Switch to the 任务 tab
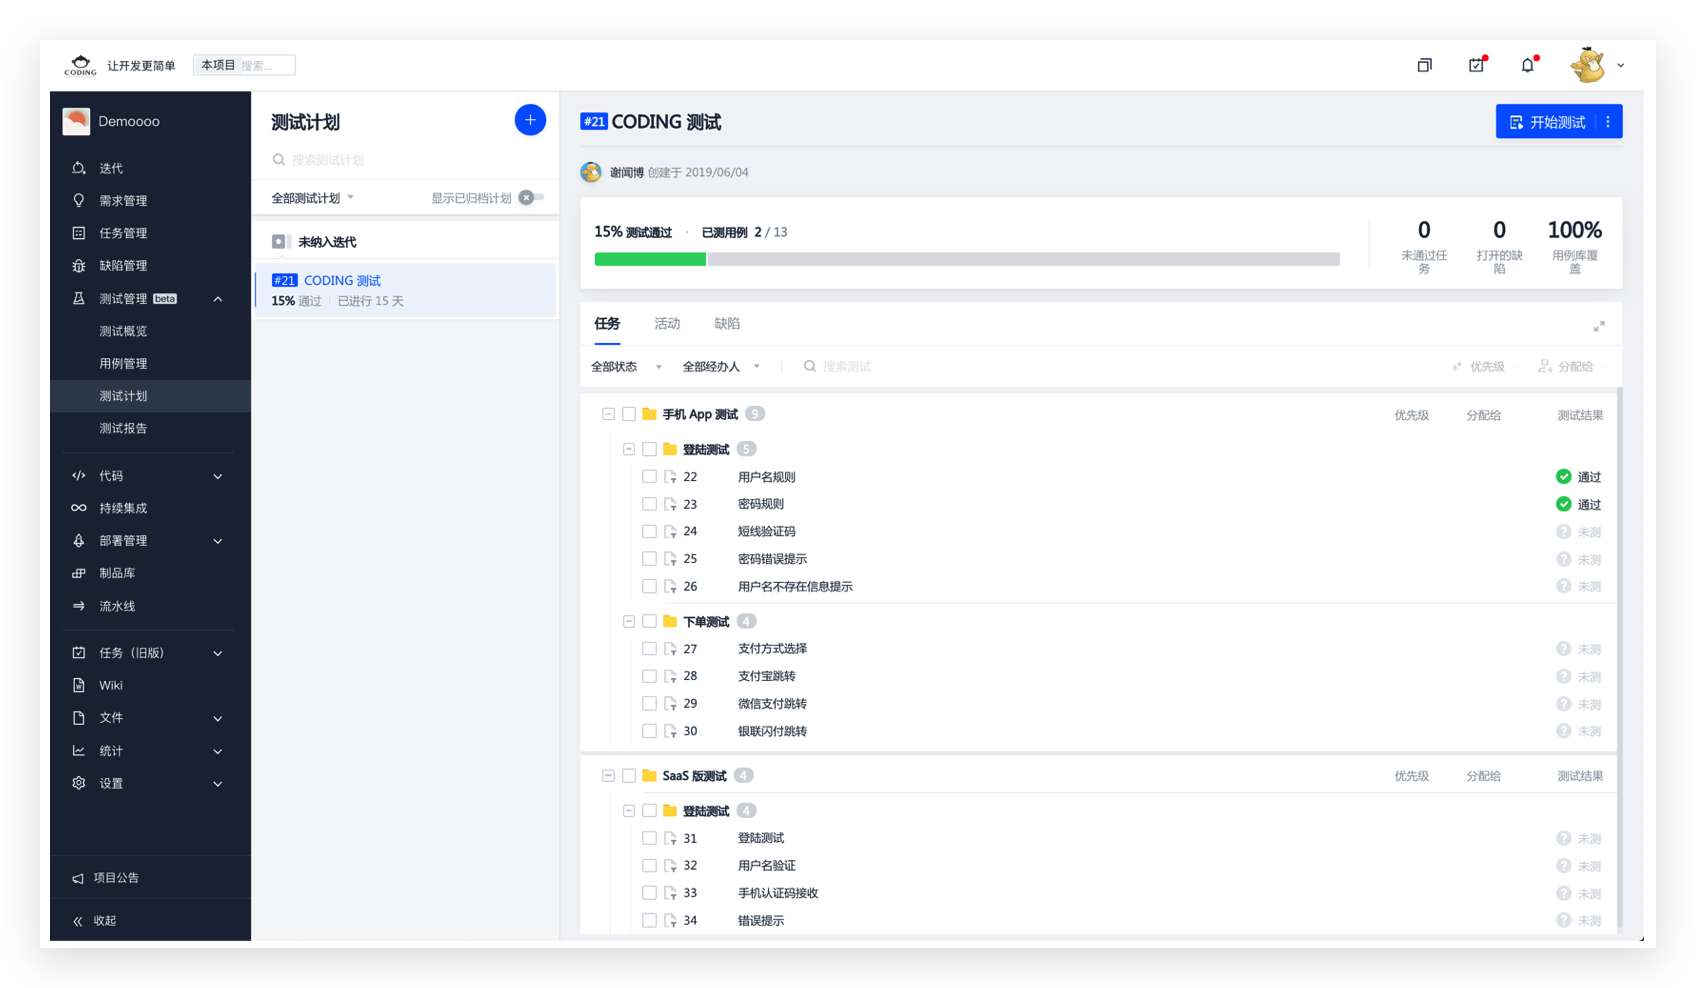This screenshot has height=988, width=1696. [607, 324]
